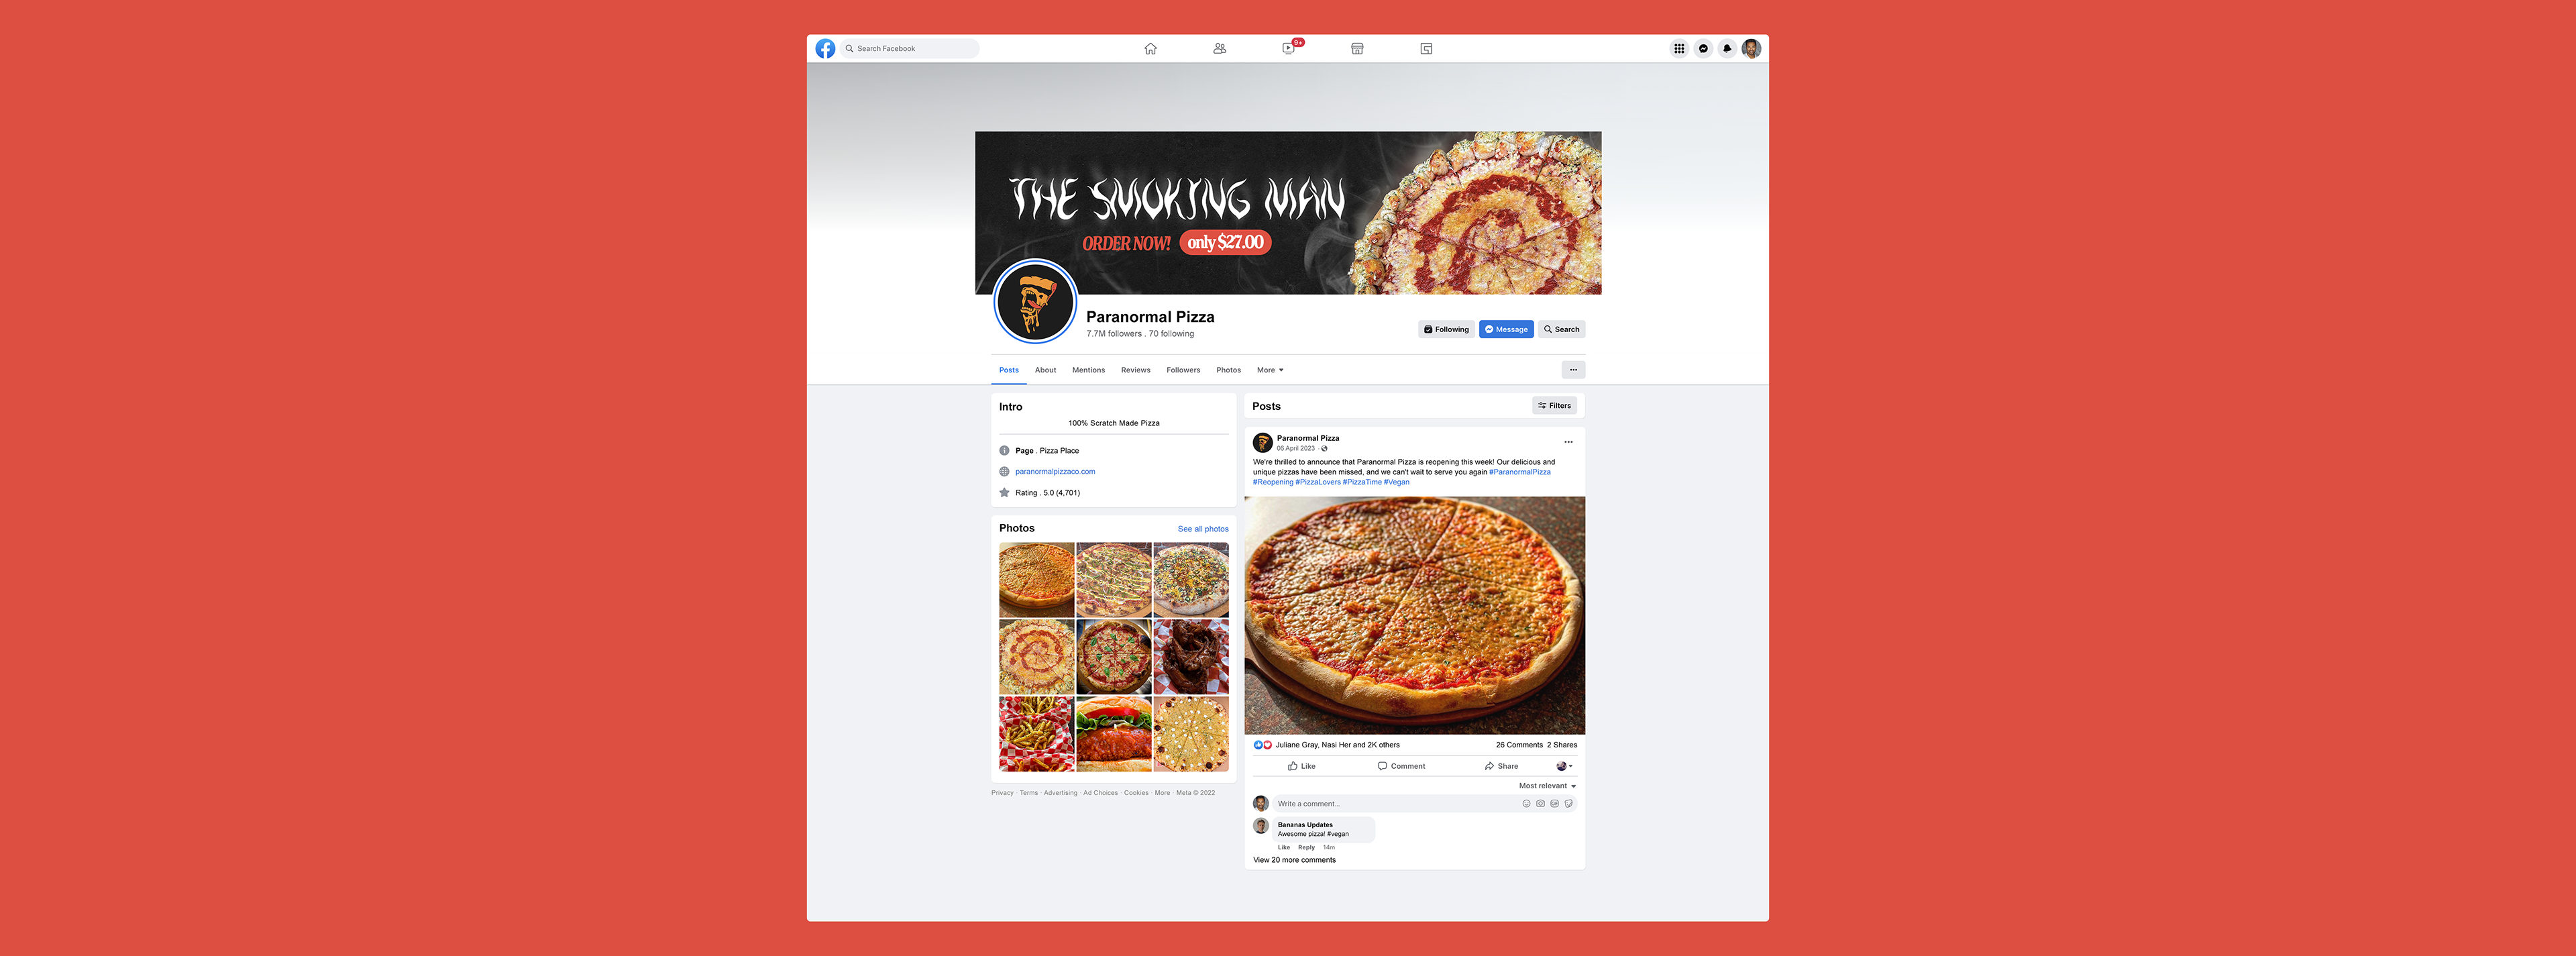The height and width of the screenshot is (956, 2576).
Task: Open the plain cheese pizza photo thumbnail
Action: pos(1037,580)
